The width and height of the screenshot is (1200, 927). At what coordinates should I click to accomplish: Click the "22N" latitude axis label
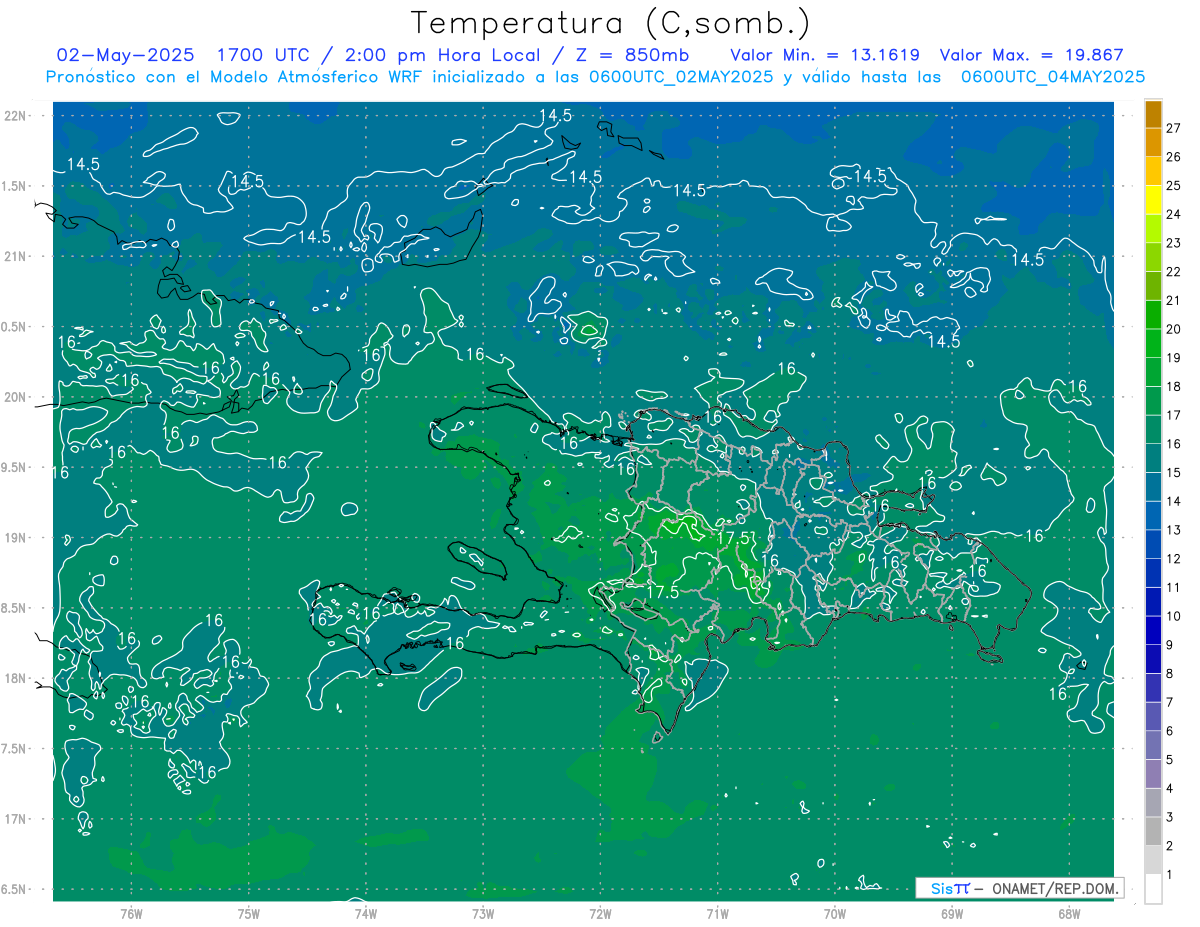click(x=14, y=116)
